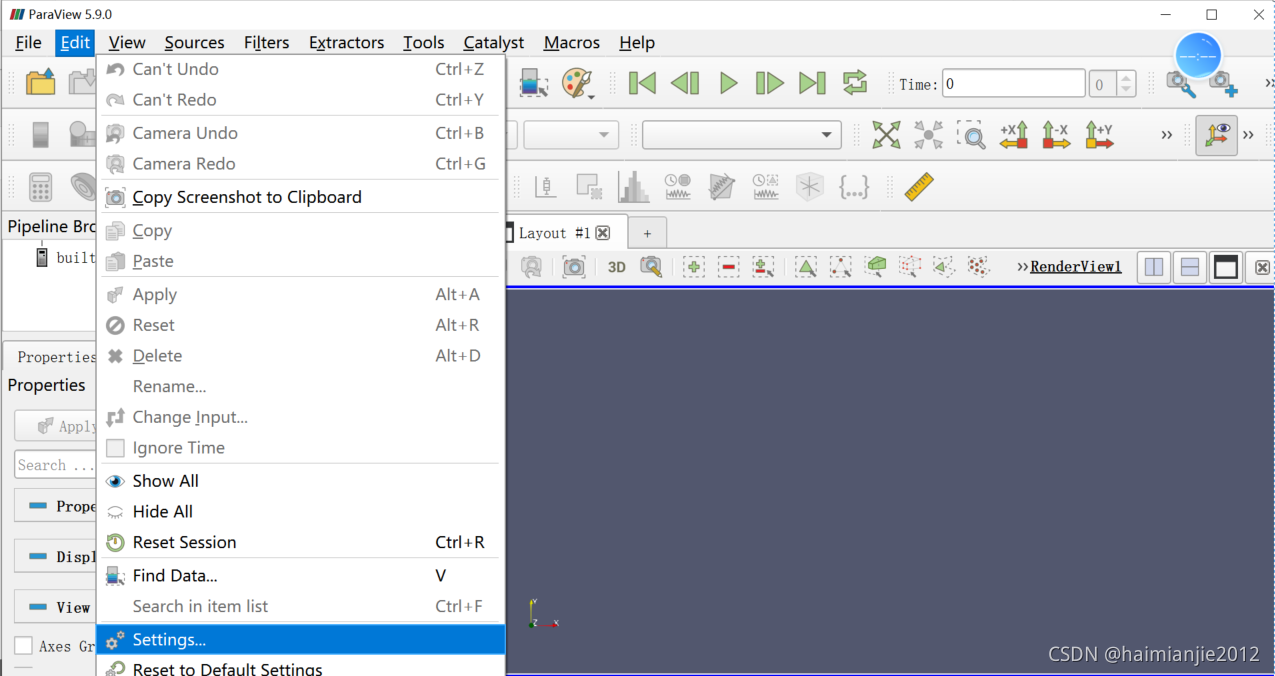Jump to the first frame
Screen dimensions: 1275x676
point(642,83)
